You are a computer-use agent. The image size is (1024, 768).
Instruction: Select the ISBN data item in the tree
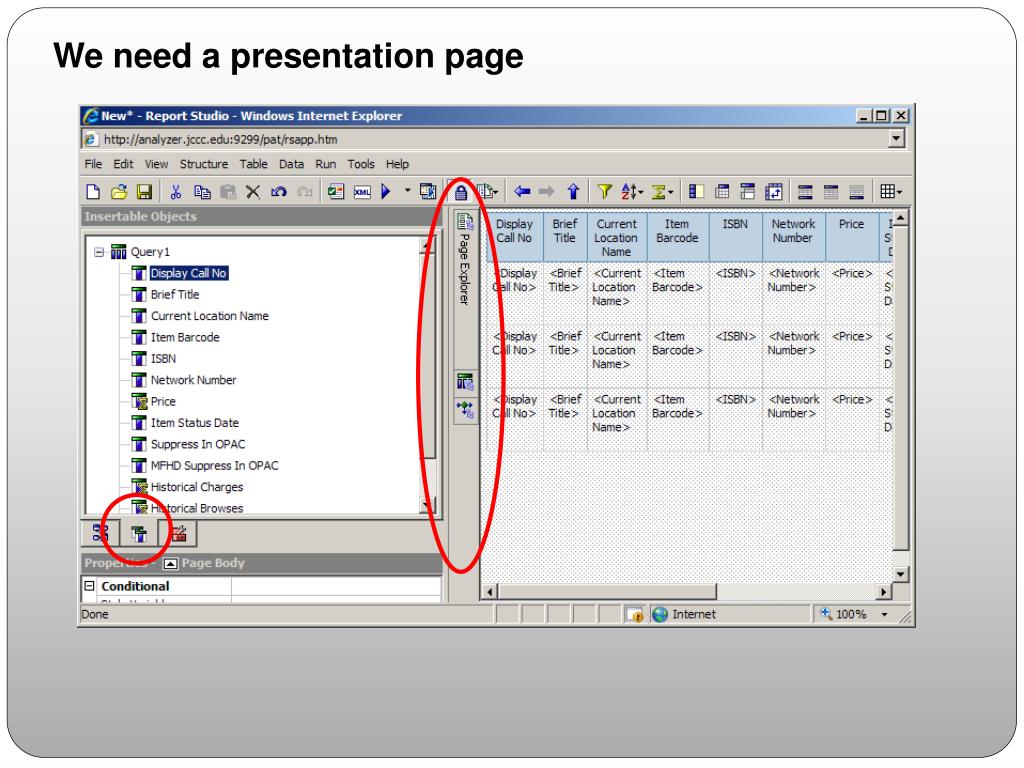coord(163,359)
